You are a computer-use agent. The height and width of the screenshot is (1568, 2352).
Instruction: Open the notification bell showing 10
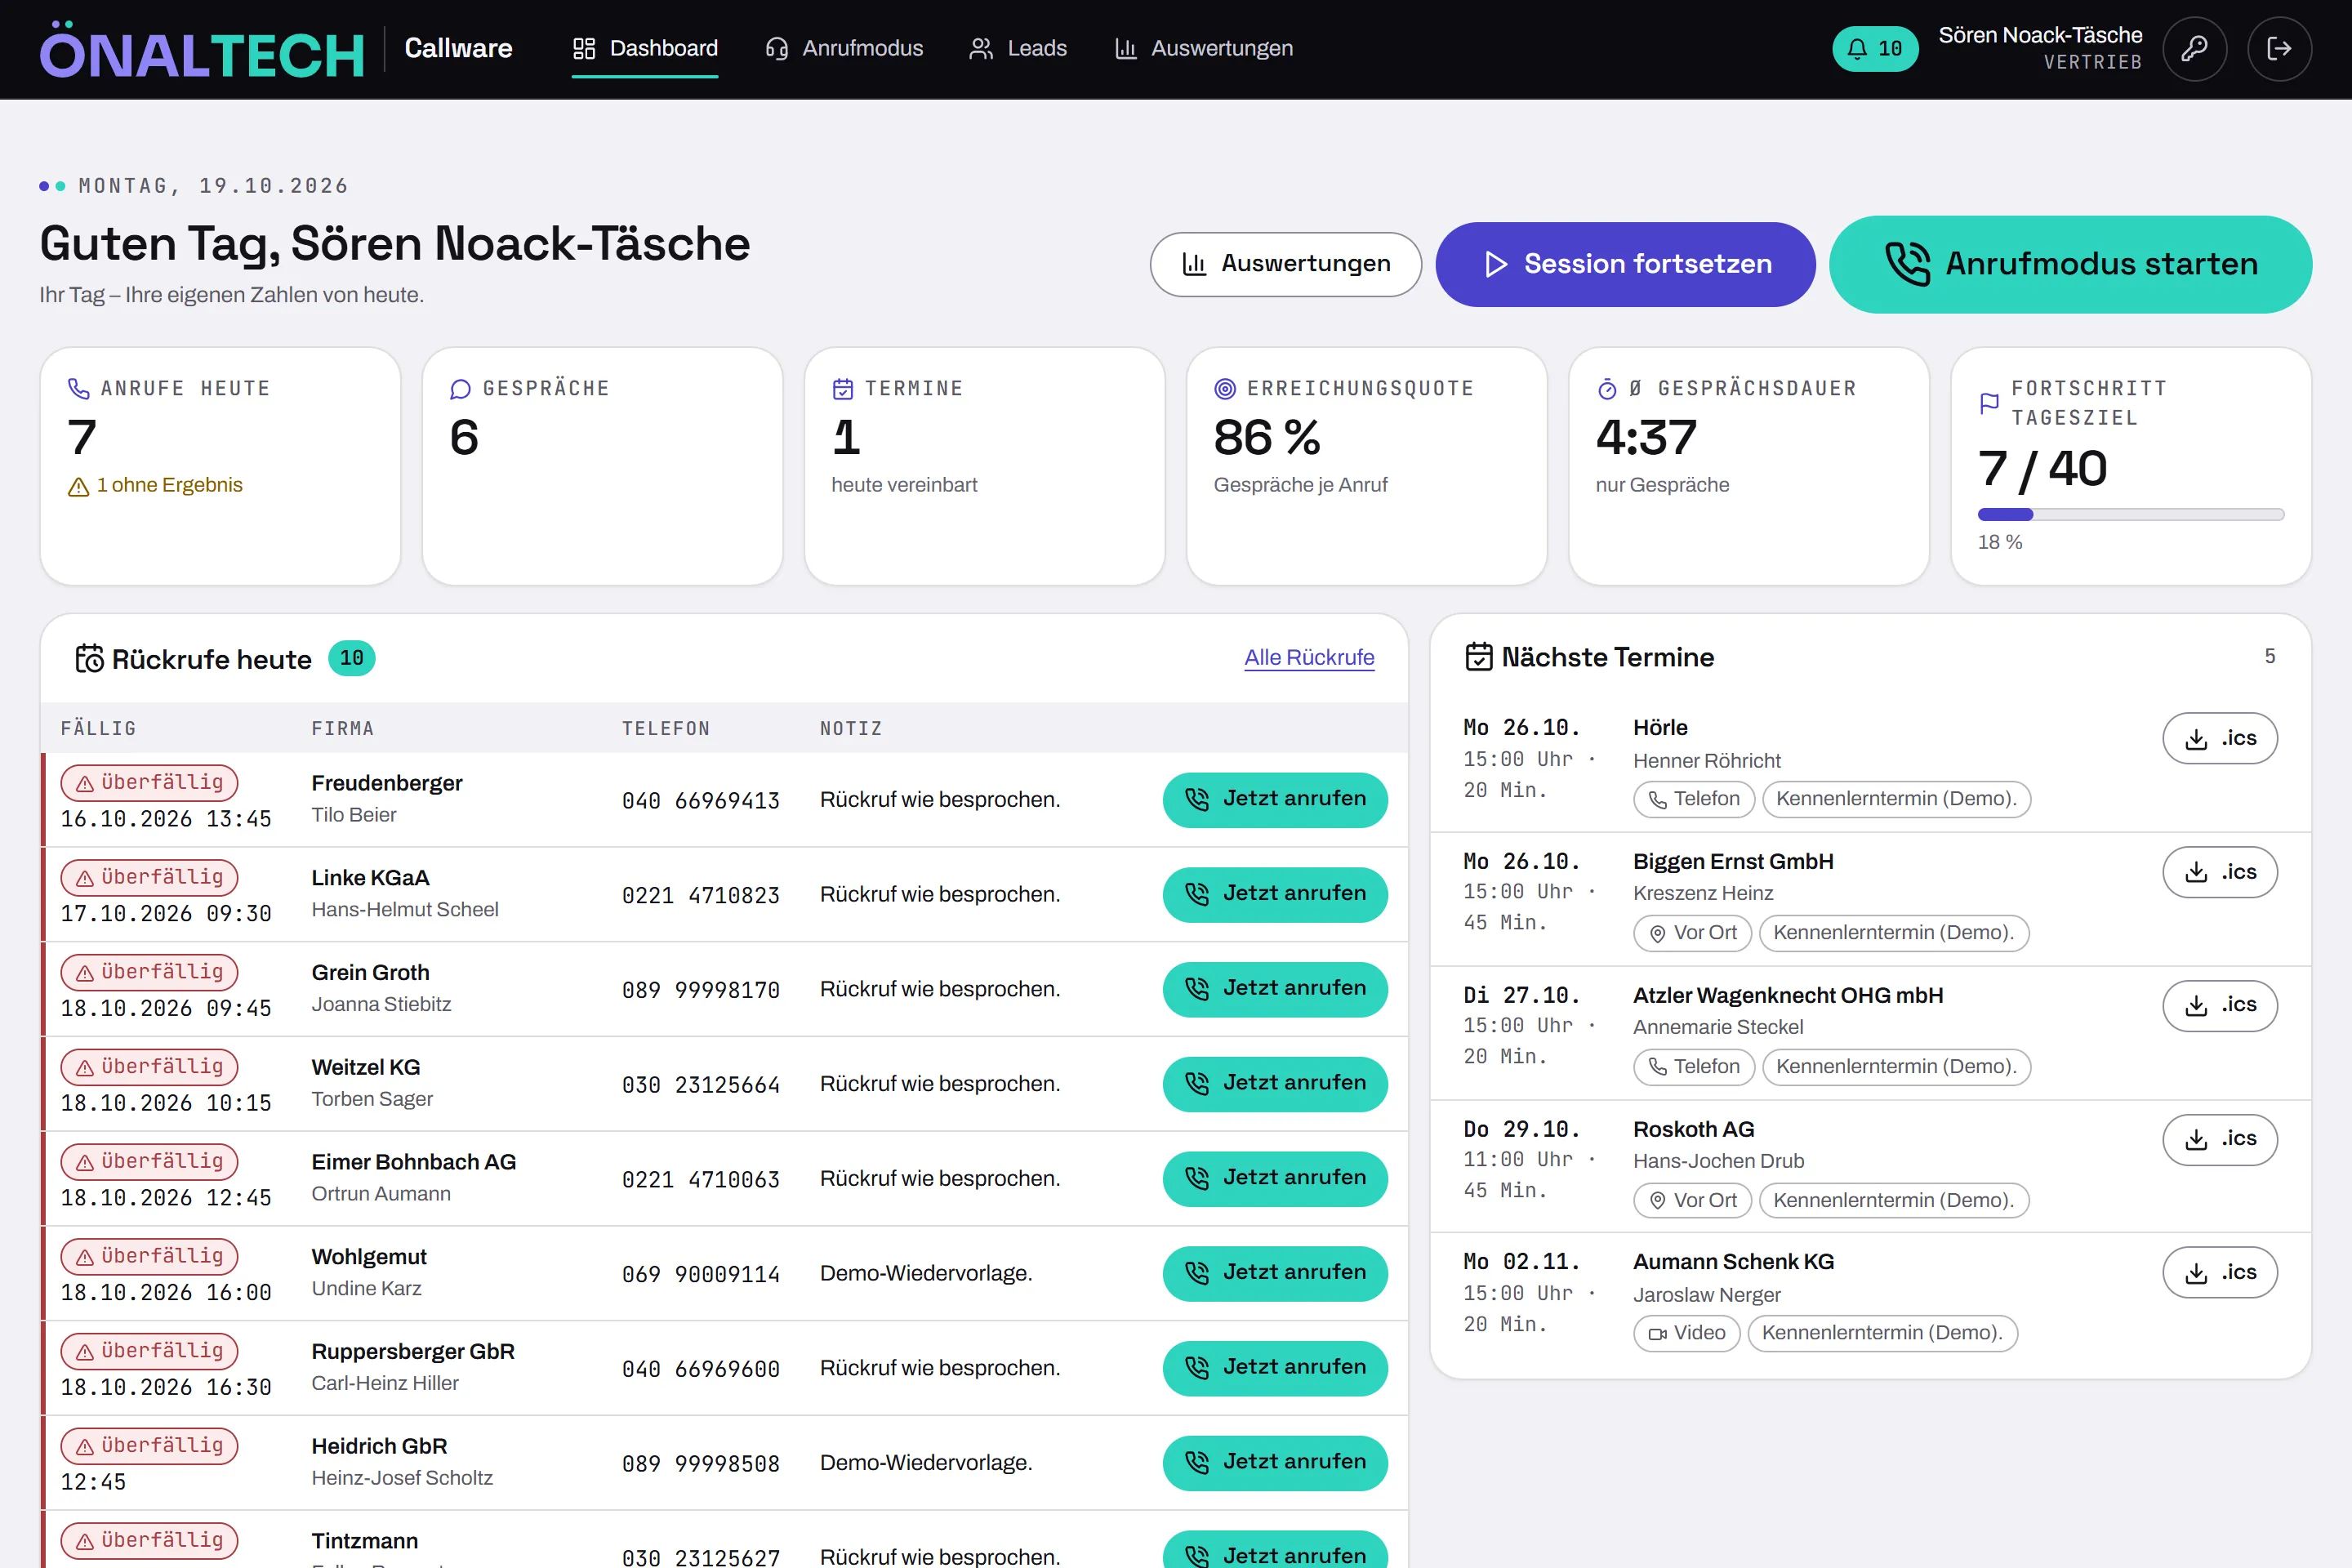coord(1874,48)
